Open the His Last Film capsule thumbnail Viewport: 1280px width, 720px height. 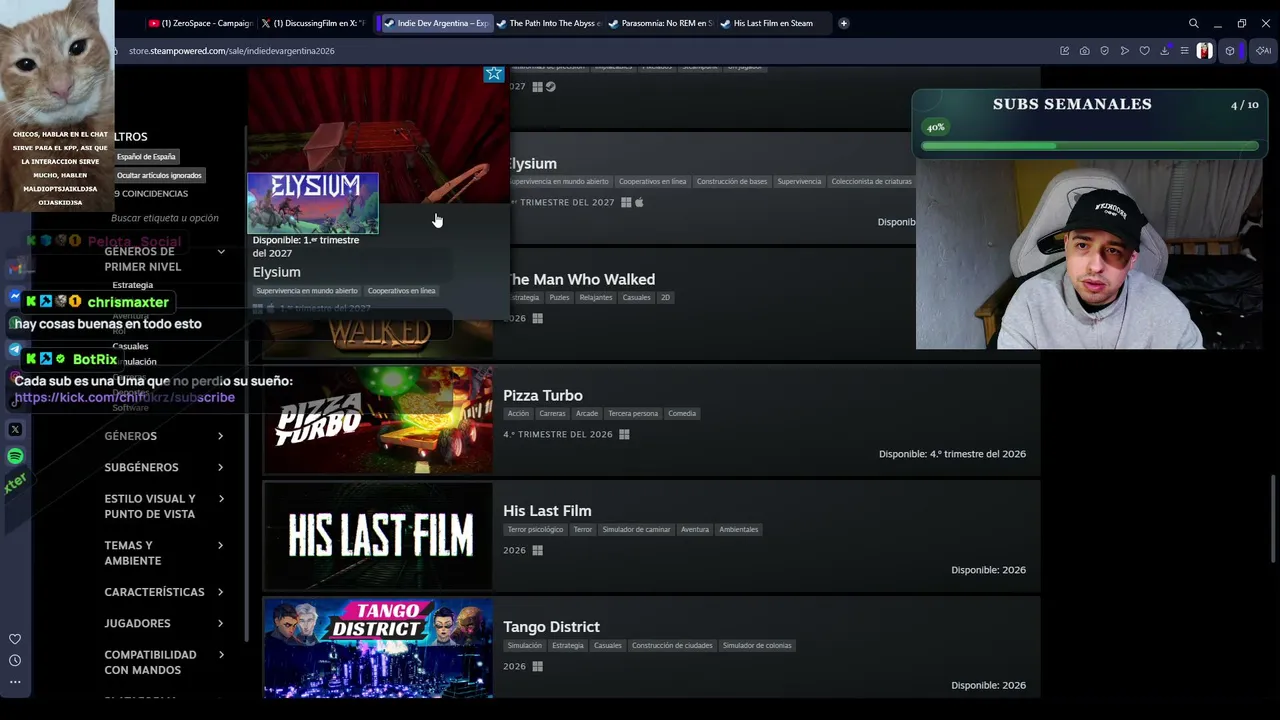[378, 536]
